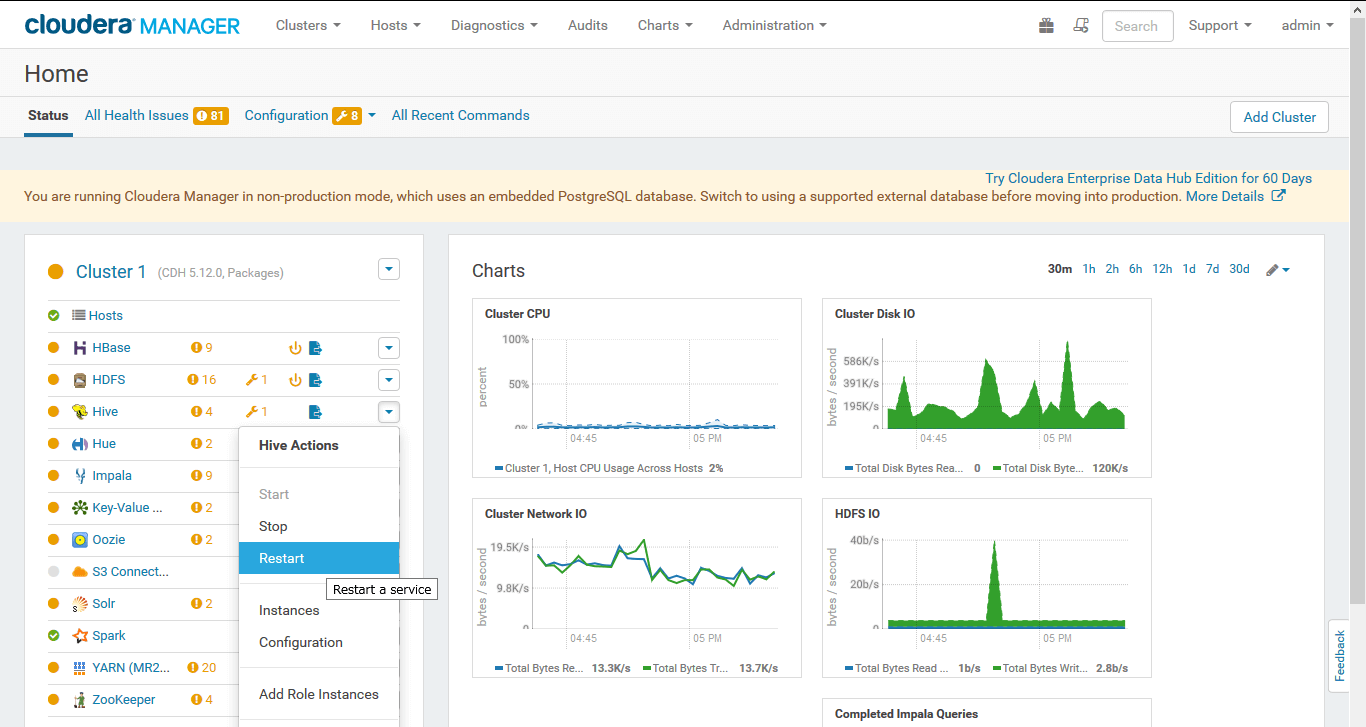
Task: Open All Recent Commands tab
Action: (460, 116)
